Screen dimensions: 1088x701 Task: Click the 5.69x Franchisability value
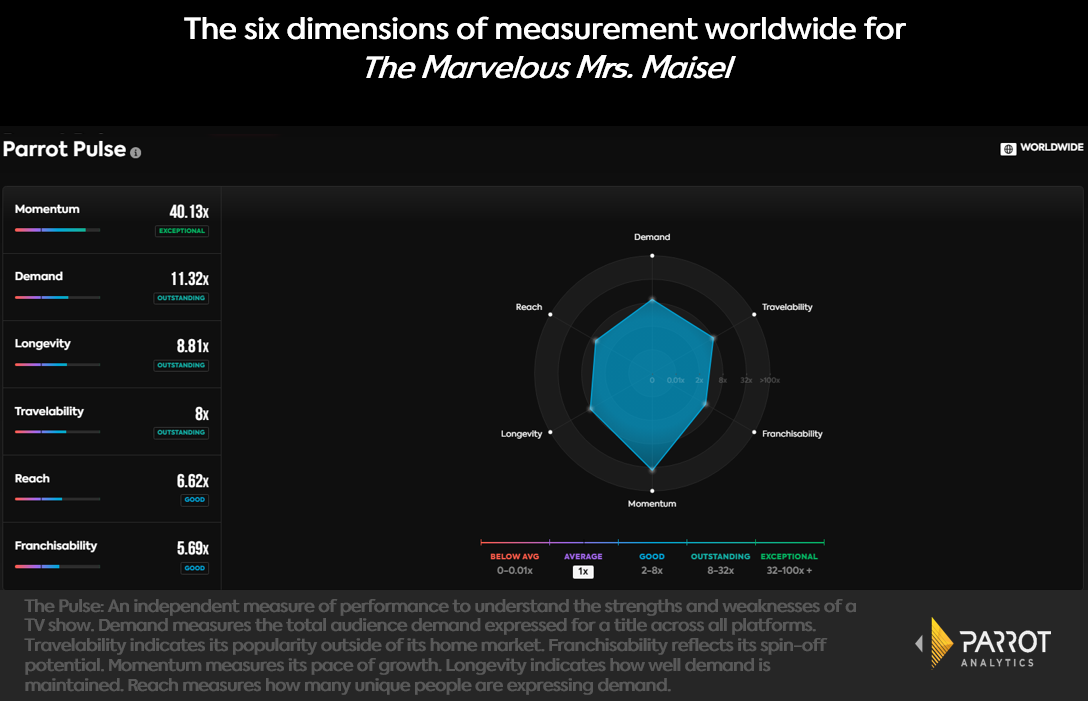[192, 548]
